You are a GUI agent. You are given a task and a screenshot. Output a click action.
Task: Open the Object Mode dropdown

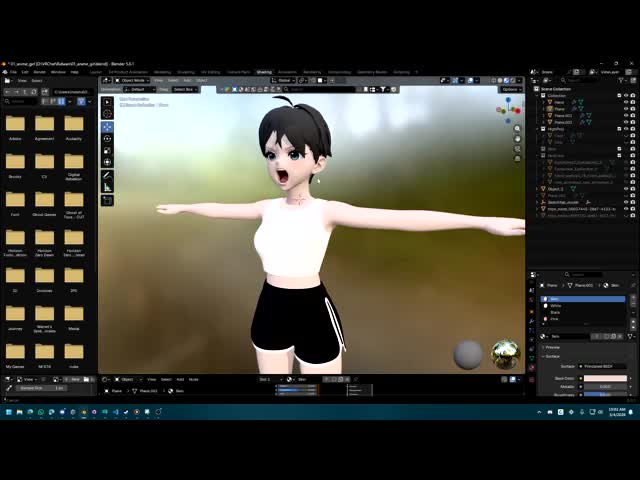tap(131, 80)
